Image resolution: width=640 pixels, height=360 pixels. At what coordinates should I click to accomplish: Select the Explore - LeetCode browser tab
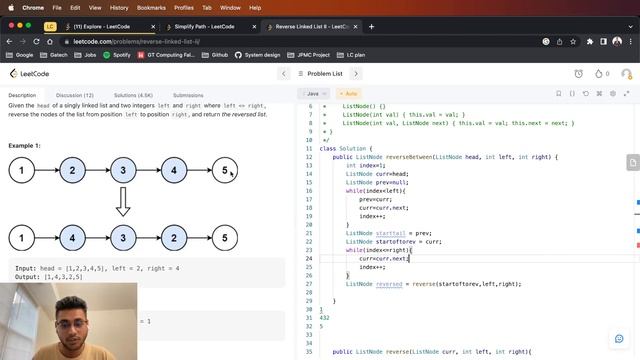(x=102, y=27)
